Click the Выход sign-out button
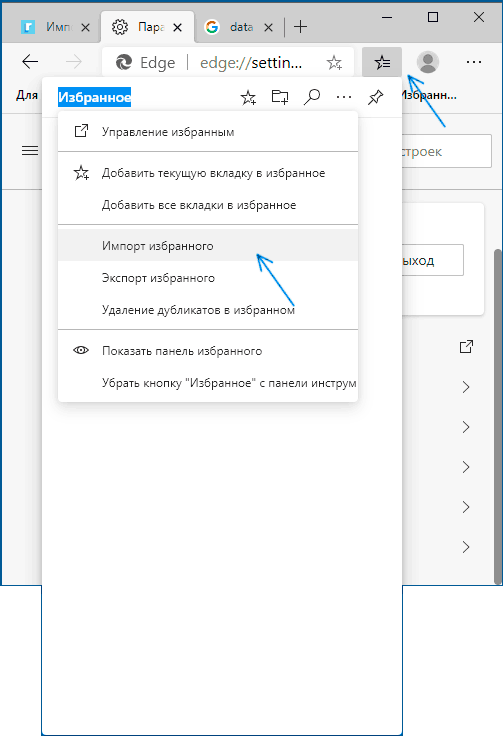This screenshot has width=503, height=736. [x=433, y=260]
